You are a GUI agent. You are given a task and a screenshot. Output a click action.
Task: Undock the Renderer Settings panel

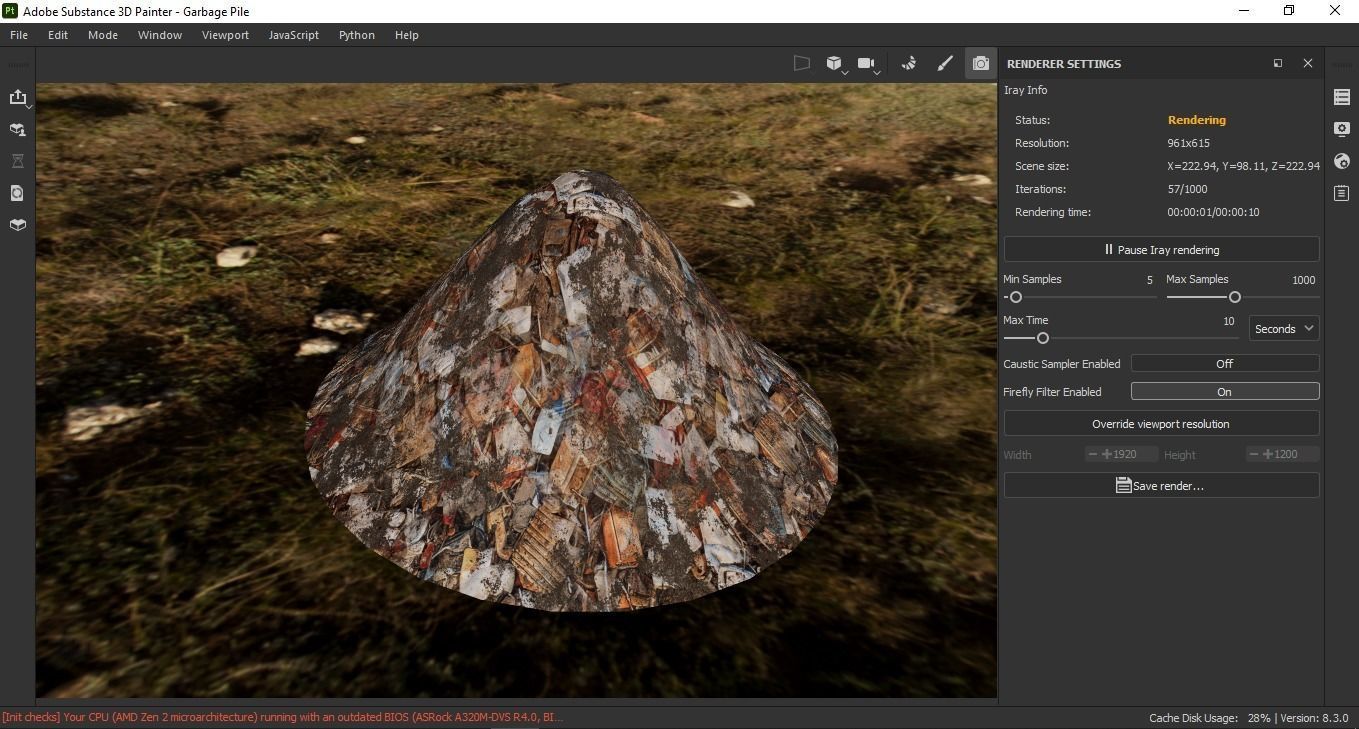point(1278,63)
